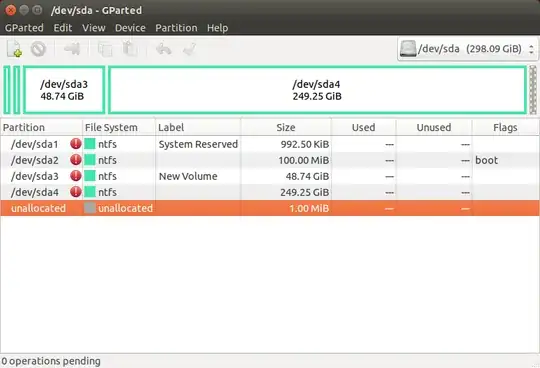Image resolution: width=540 pixels, height=368 pixels.
Task: Click the System Reserved label
Action: (x=198, y=144)
